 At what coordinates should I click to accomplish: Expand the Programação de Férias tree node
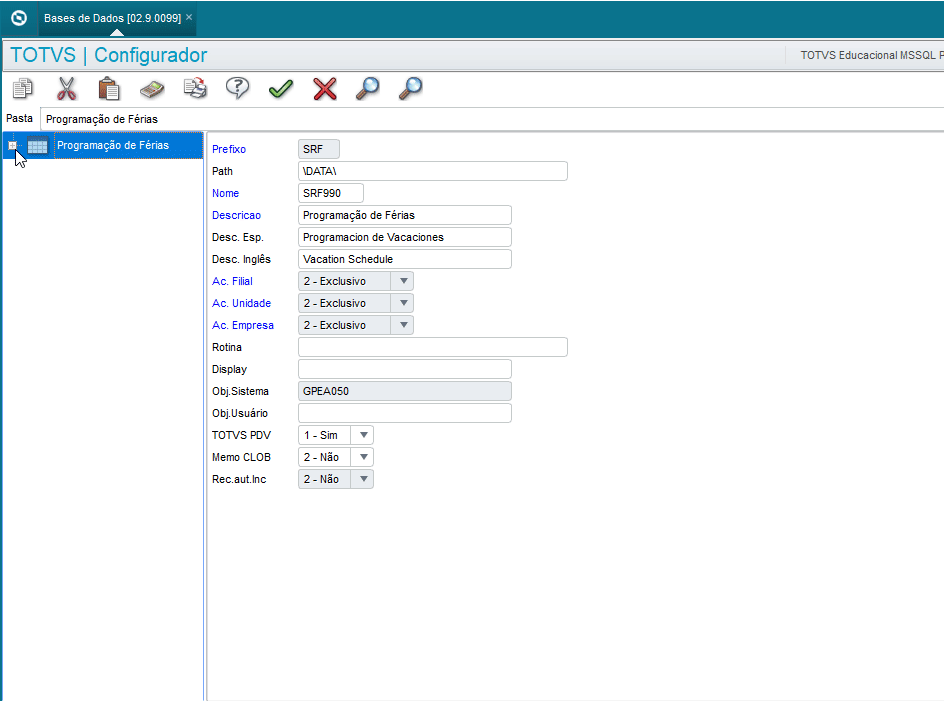tap(13, 145)
